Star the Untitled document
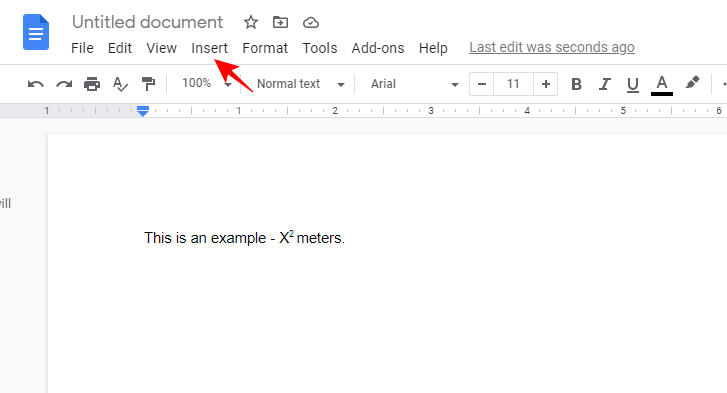727x393 pixels. [251, 22]
